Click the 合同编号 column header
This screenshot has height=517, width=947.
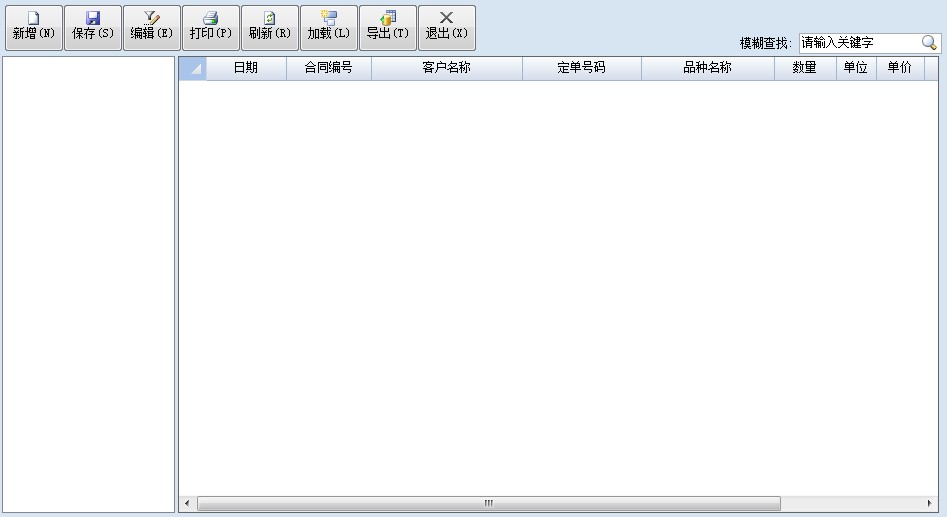328,68
